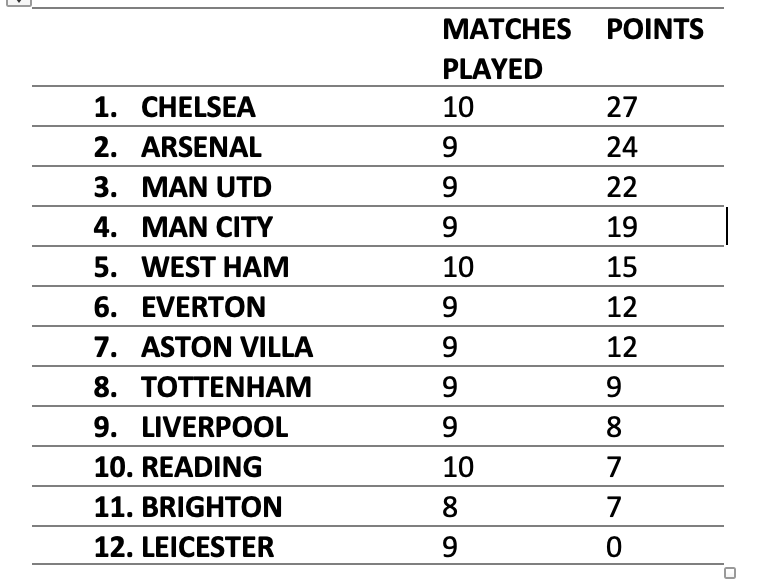Click the MAN CITY team cell
Screen dimensions: 761x586
[x=207, y=227]
